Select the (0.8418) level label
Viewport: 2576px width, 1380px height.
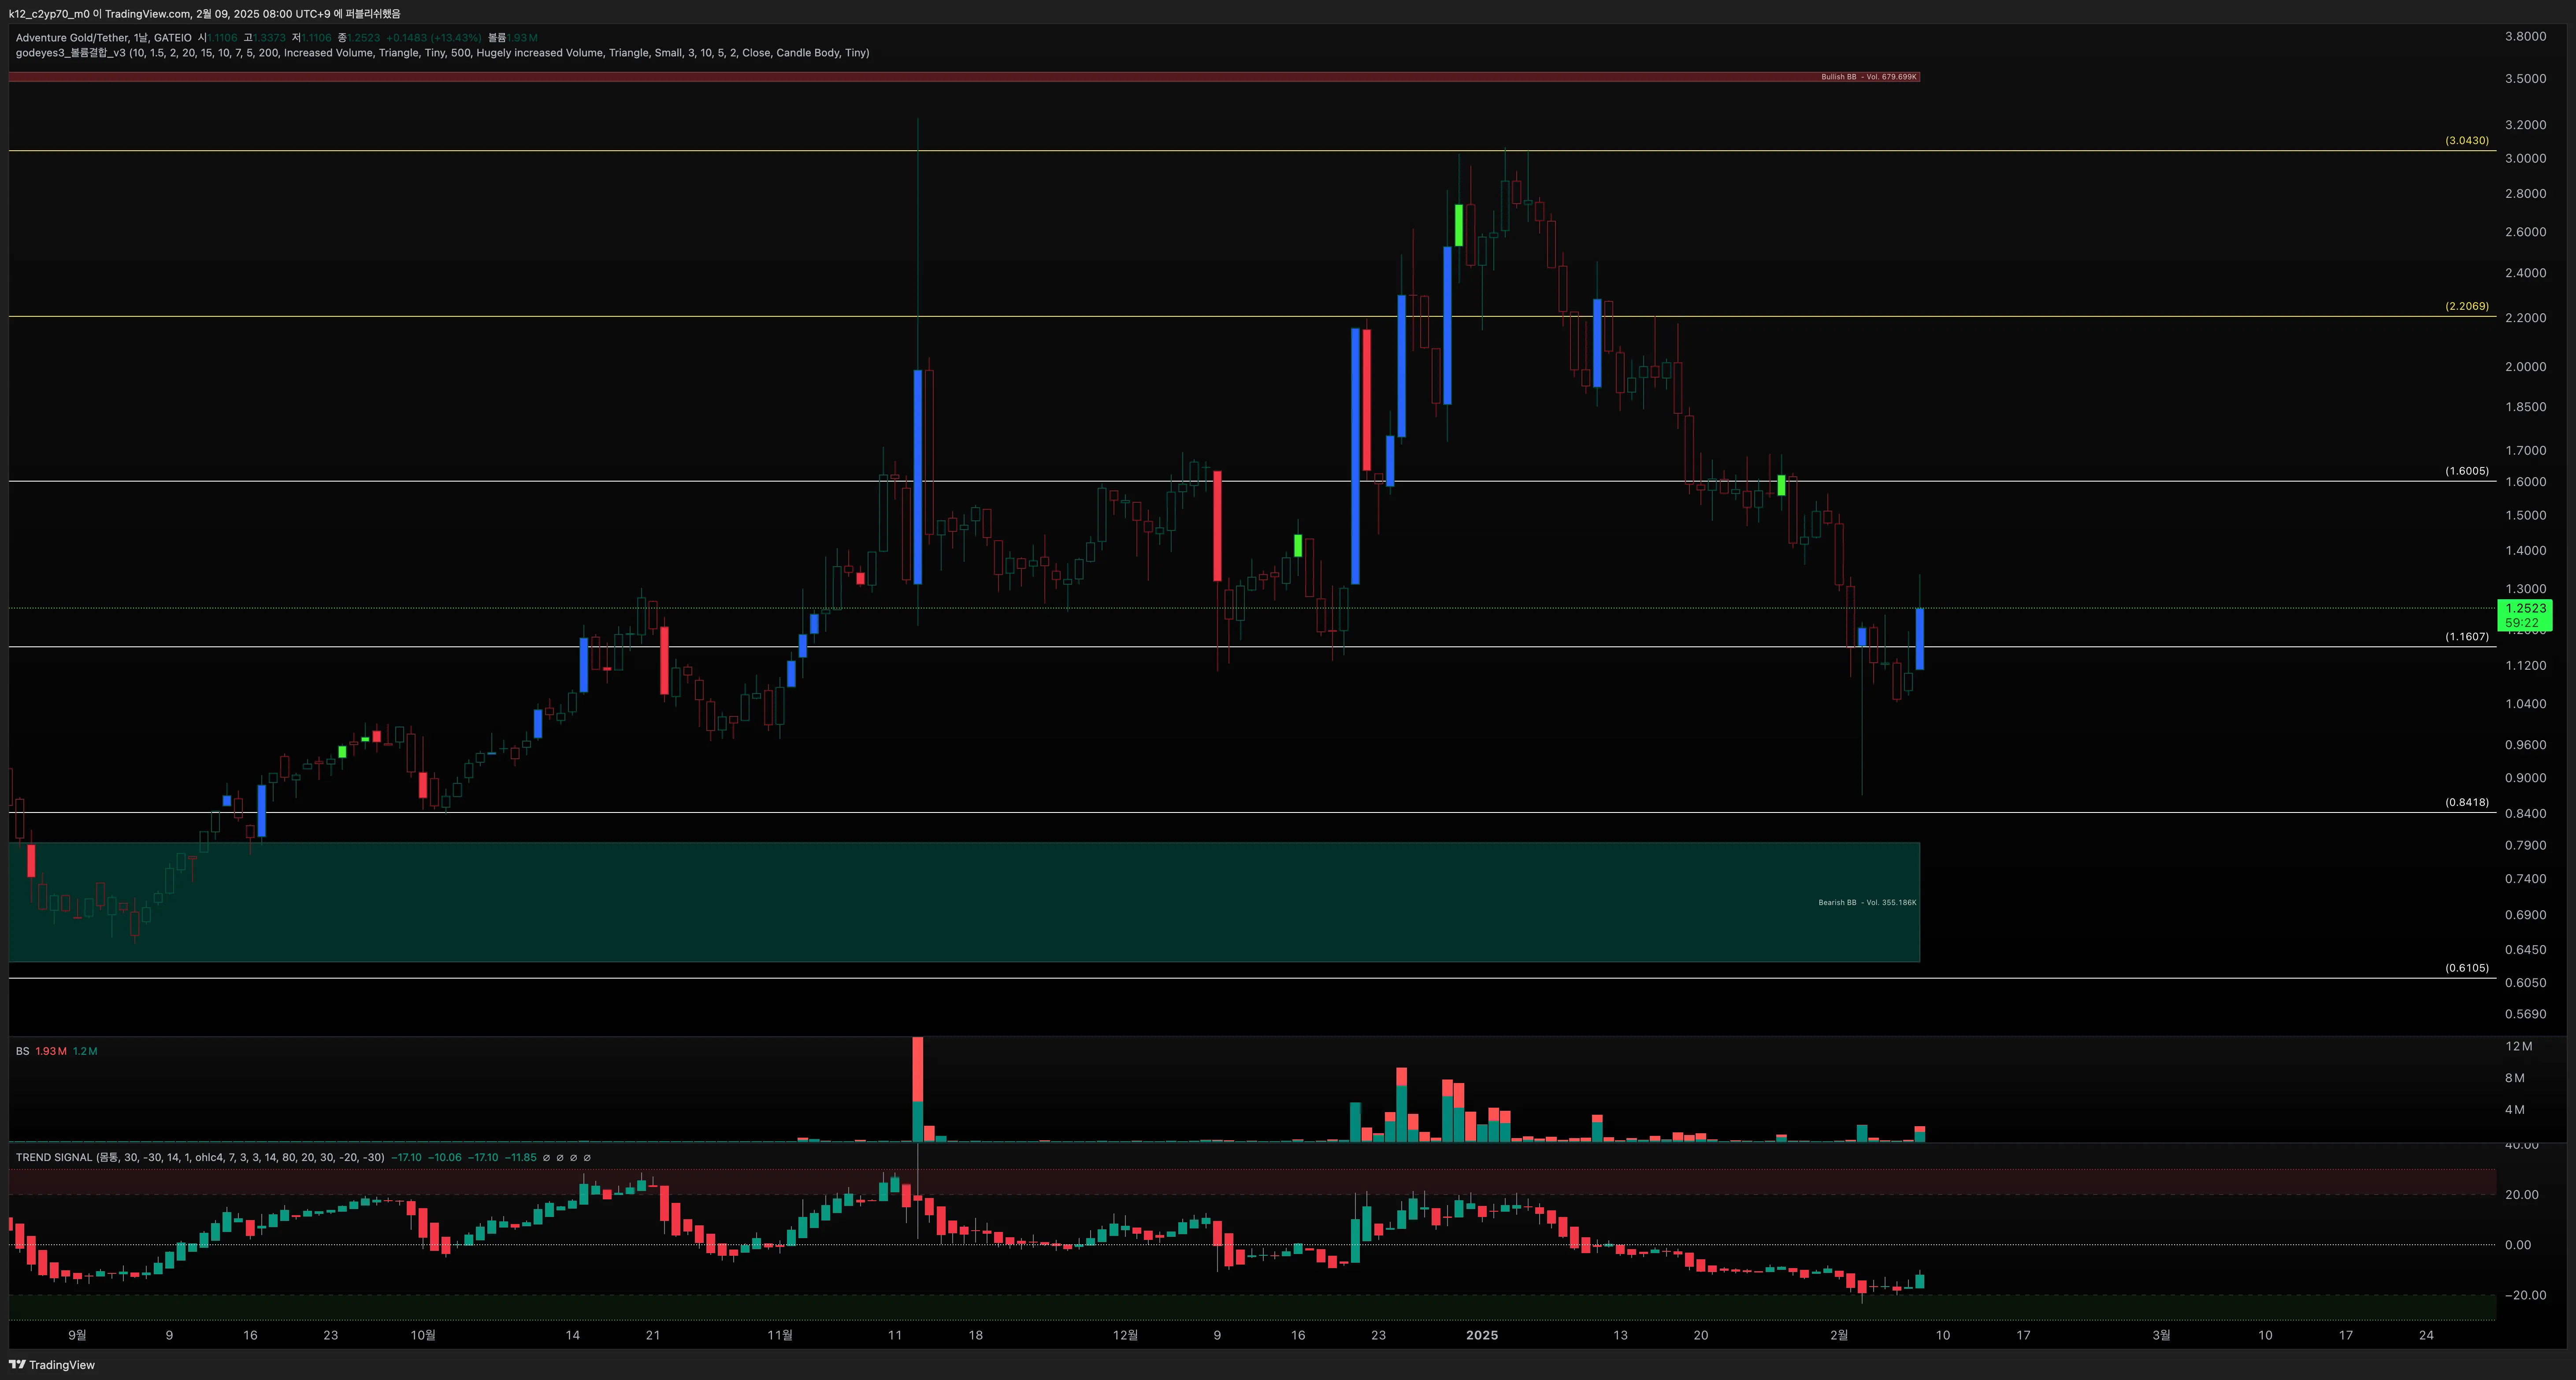click(2467, 803)
